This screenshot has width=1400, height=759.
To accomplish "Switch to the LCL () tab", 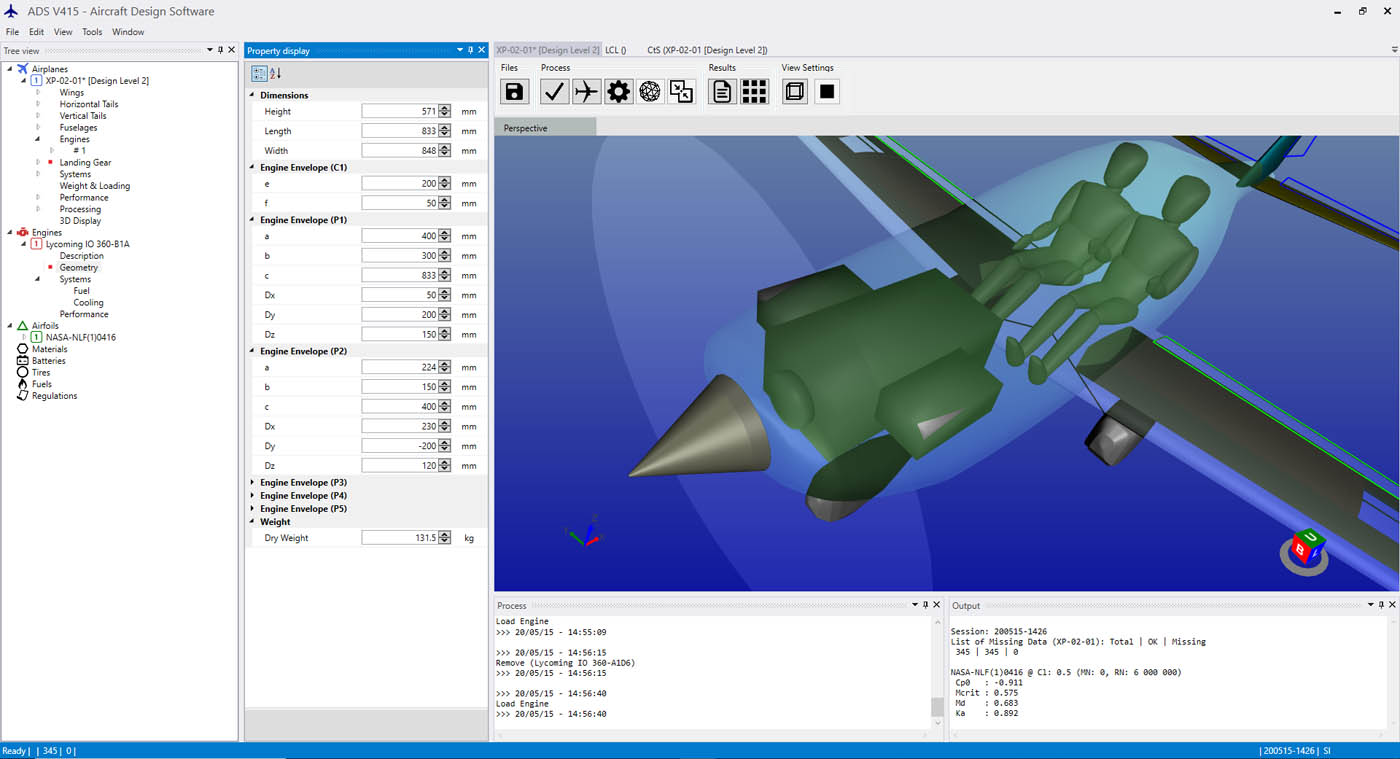I will 616,50.
